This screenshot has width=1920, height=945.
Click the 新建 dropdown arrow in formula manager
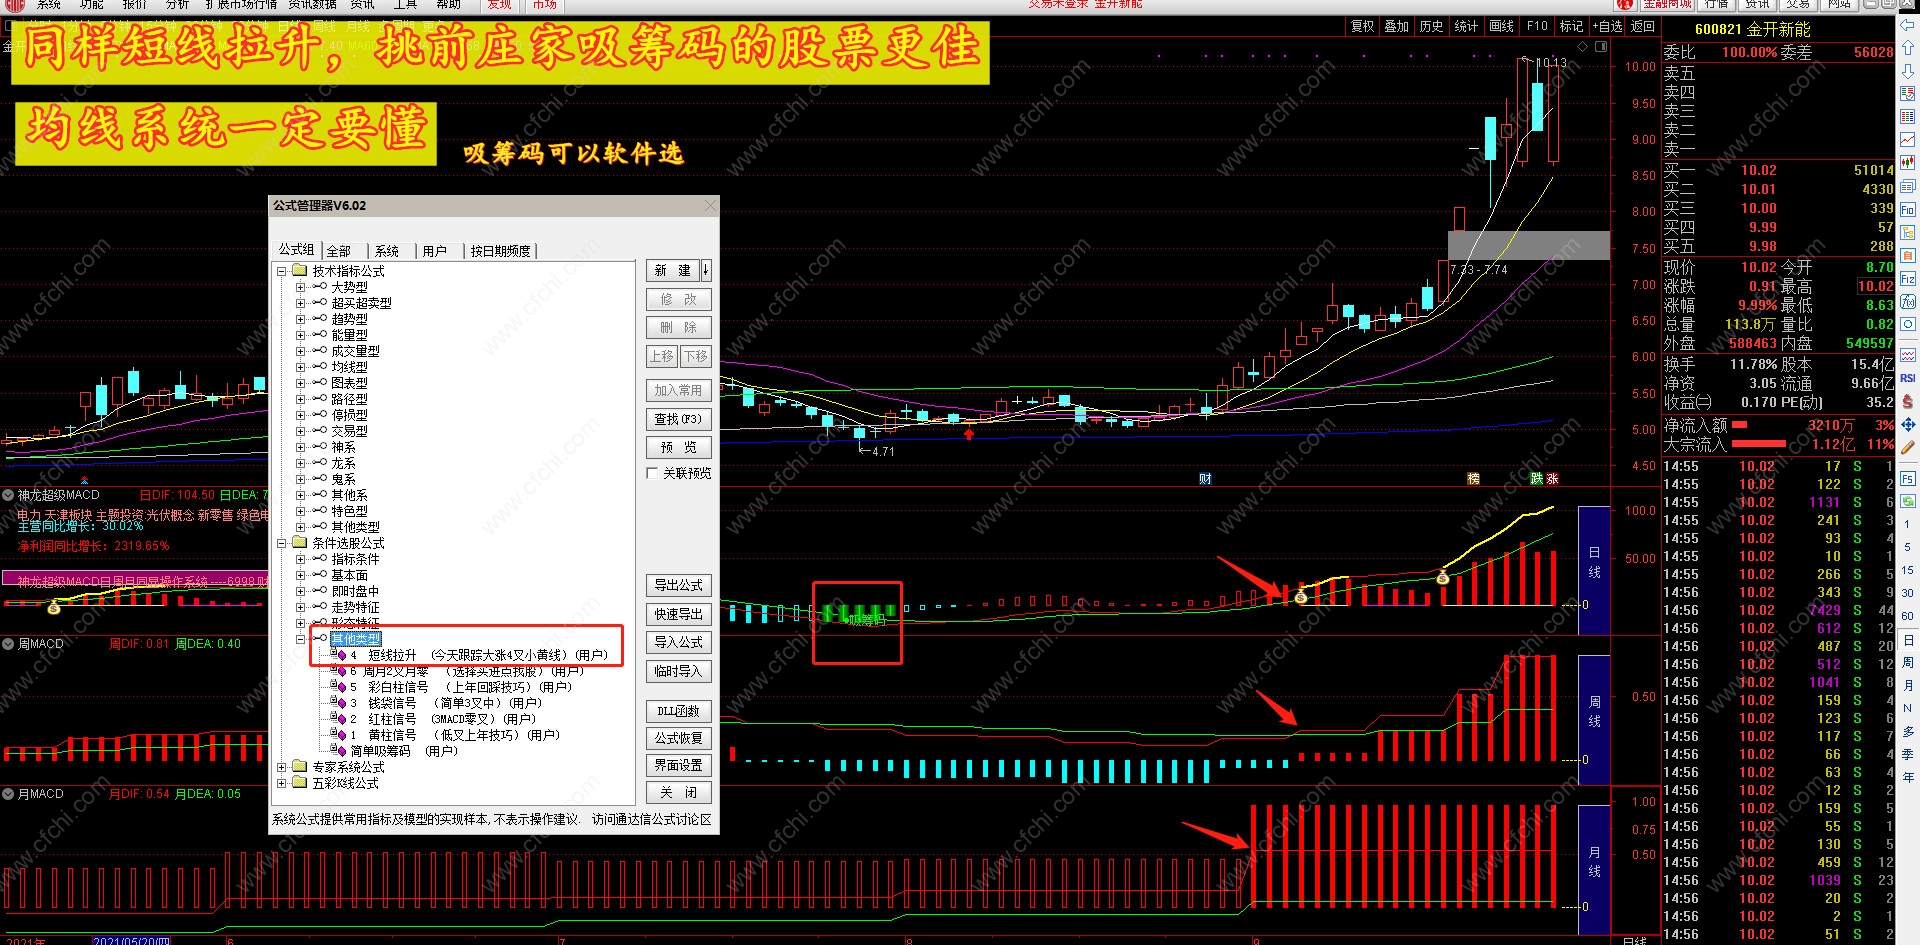[706, 270]
